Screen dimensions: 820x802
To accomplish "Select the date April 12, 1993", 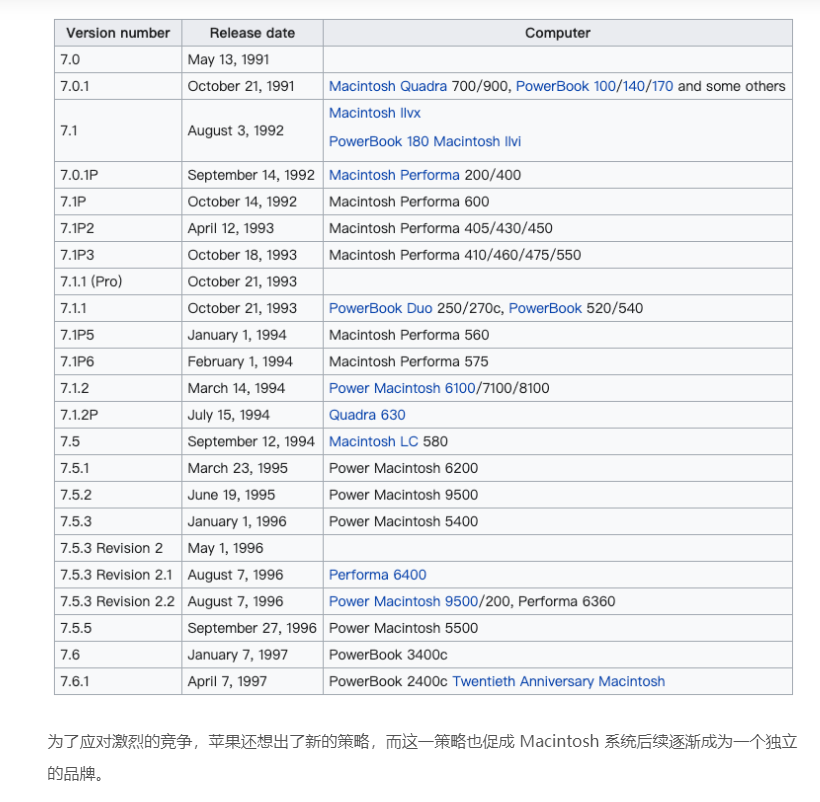I will pos(231,228).
